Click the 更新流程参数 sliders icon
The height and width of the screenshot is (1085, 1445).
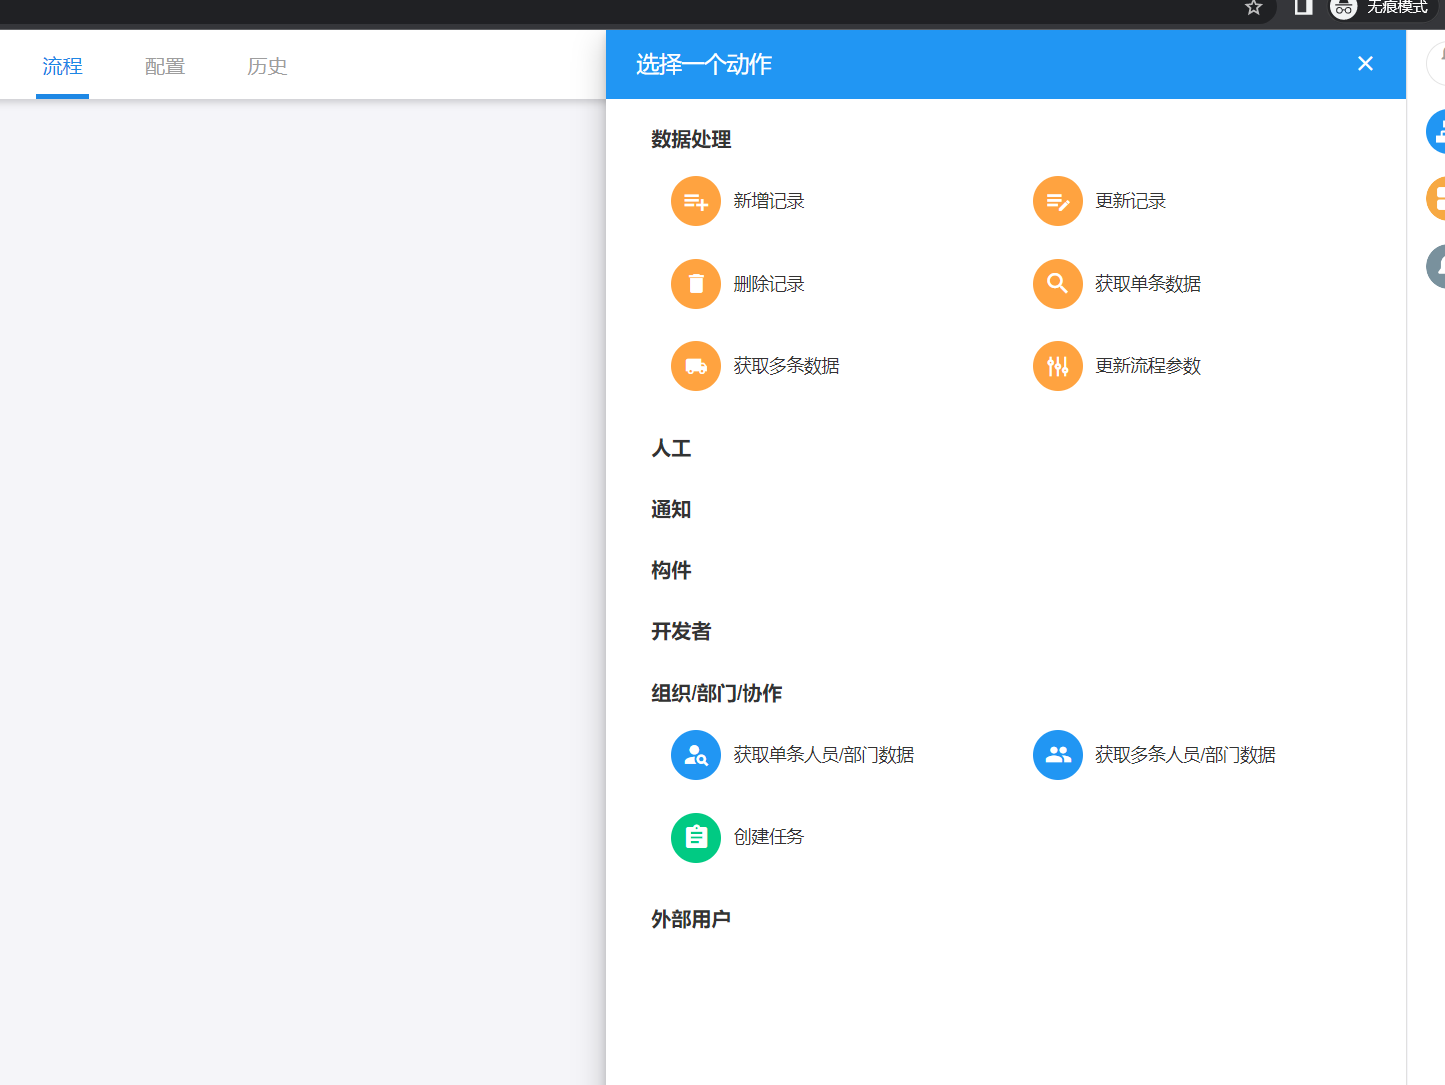pos(1058,366)
